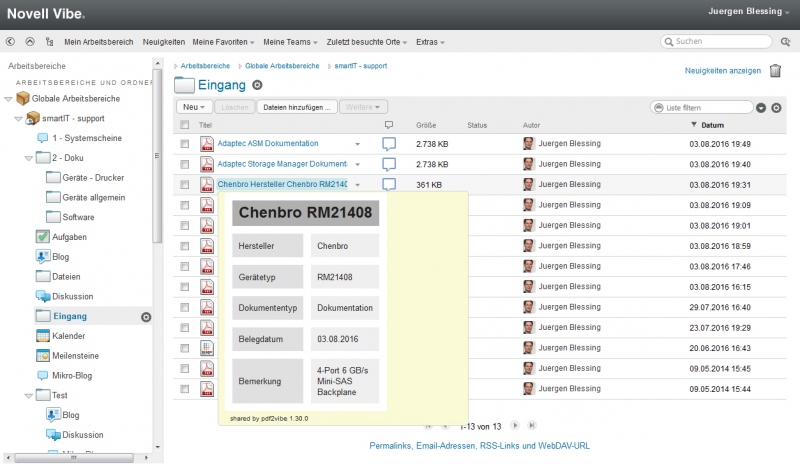Open comment bubble for Adaptec ASM Dokumentation
Image resolution: width=800 pixels, height=464 pixels.
(389, 144)
